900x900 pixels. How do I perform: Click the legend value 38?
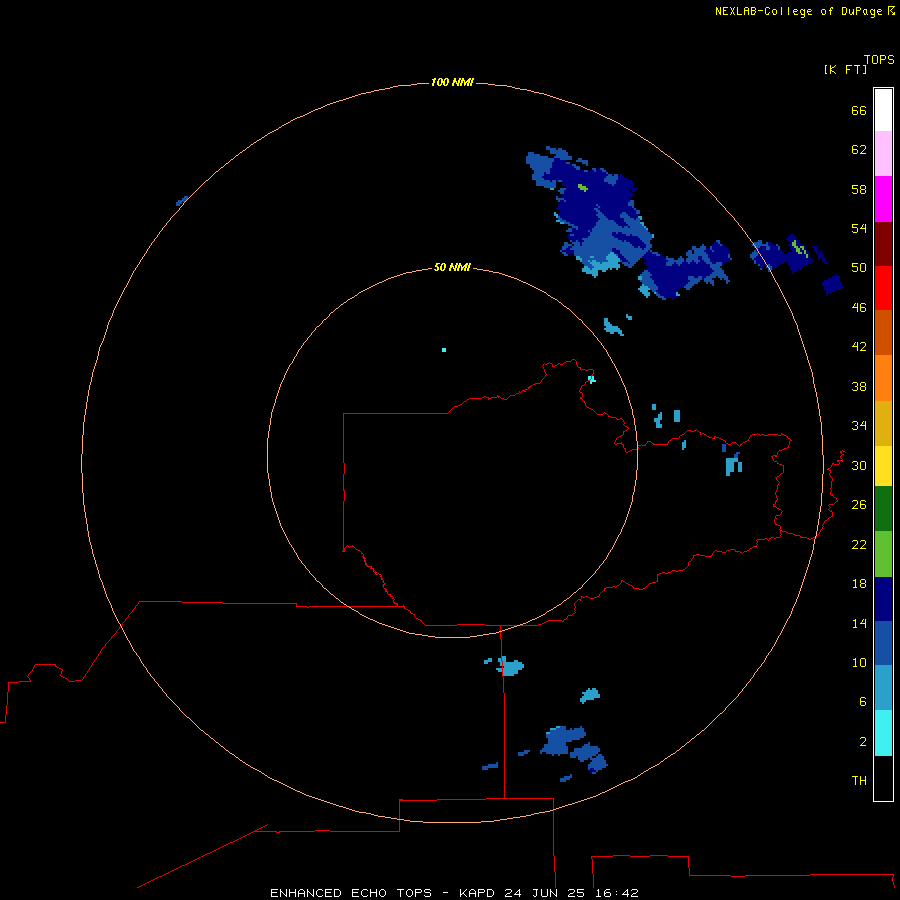859,386
